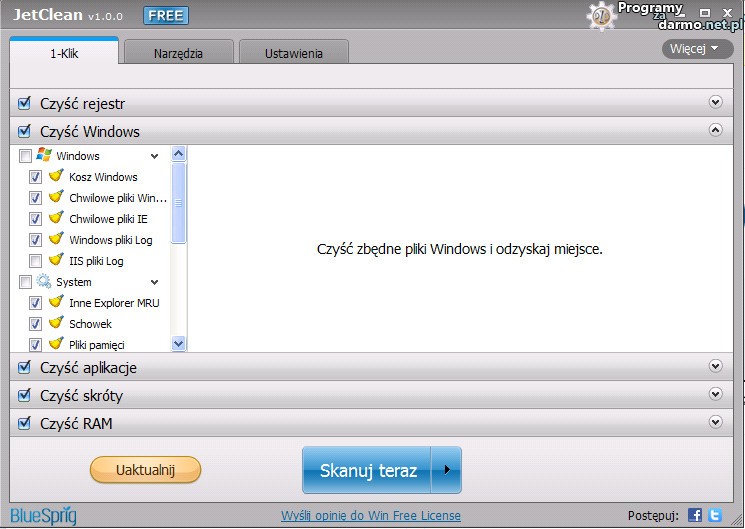Click the Uaktualnij button
This screenshot has width=745, height=529.
(x=145, y=470)
